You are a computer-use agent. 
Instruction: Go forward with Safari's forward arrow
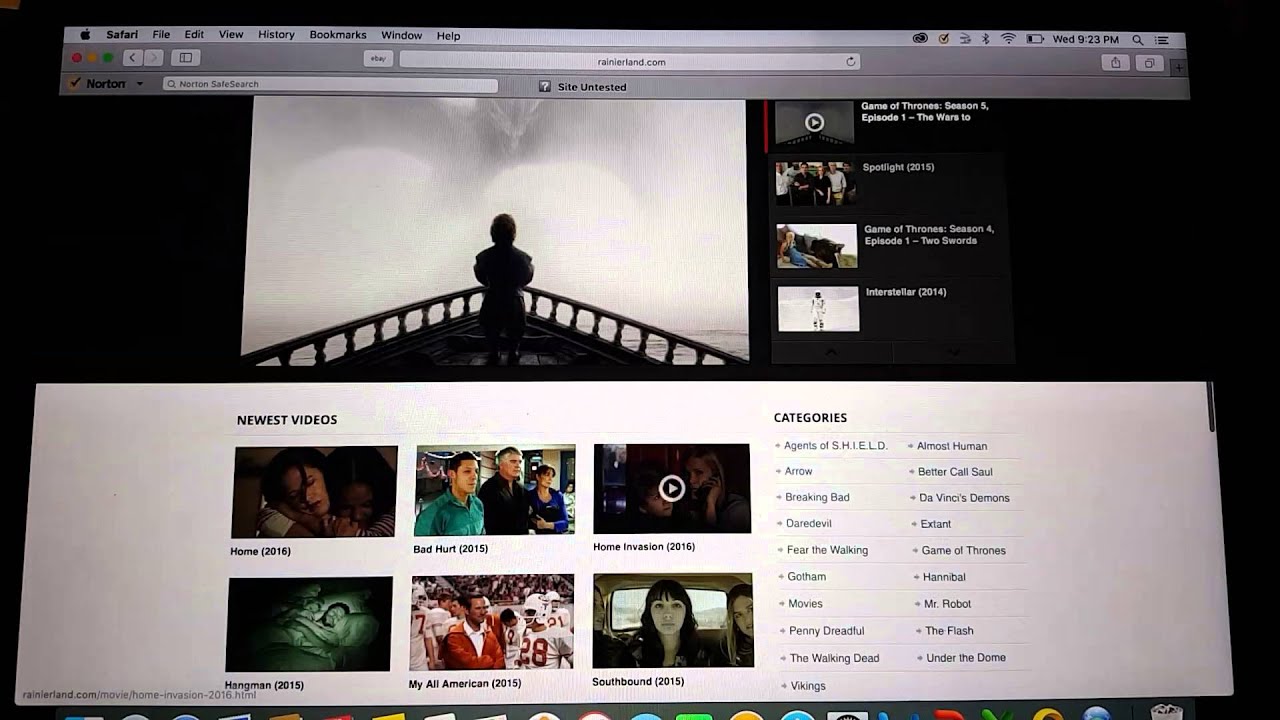pyautogui.click(x=152, y=58)
